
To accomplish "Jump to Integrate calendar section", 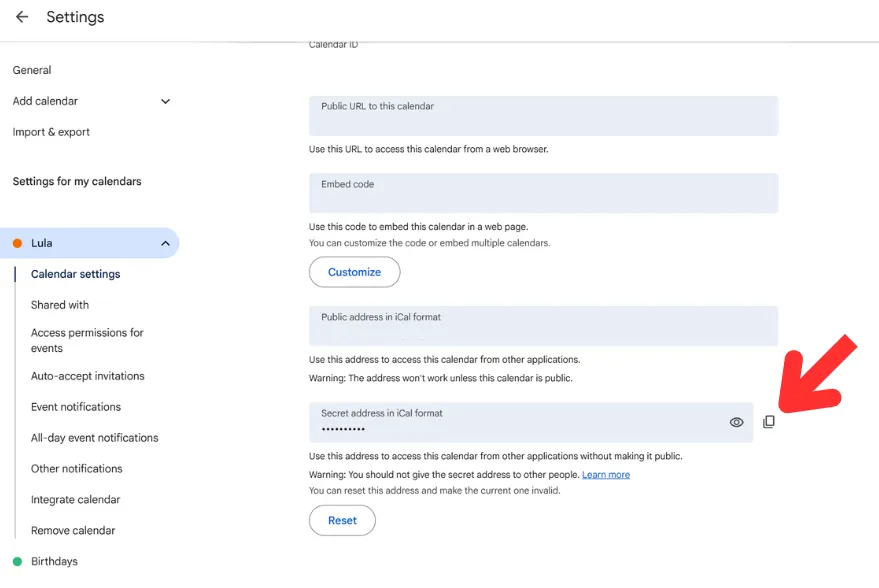I will 76,499.
